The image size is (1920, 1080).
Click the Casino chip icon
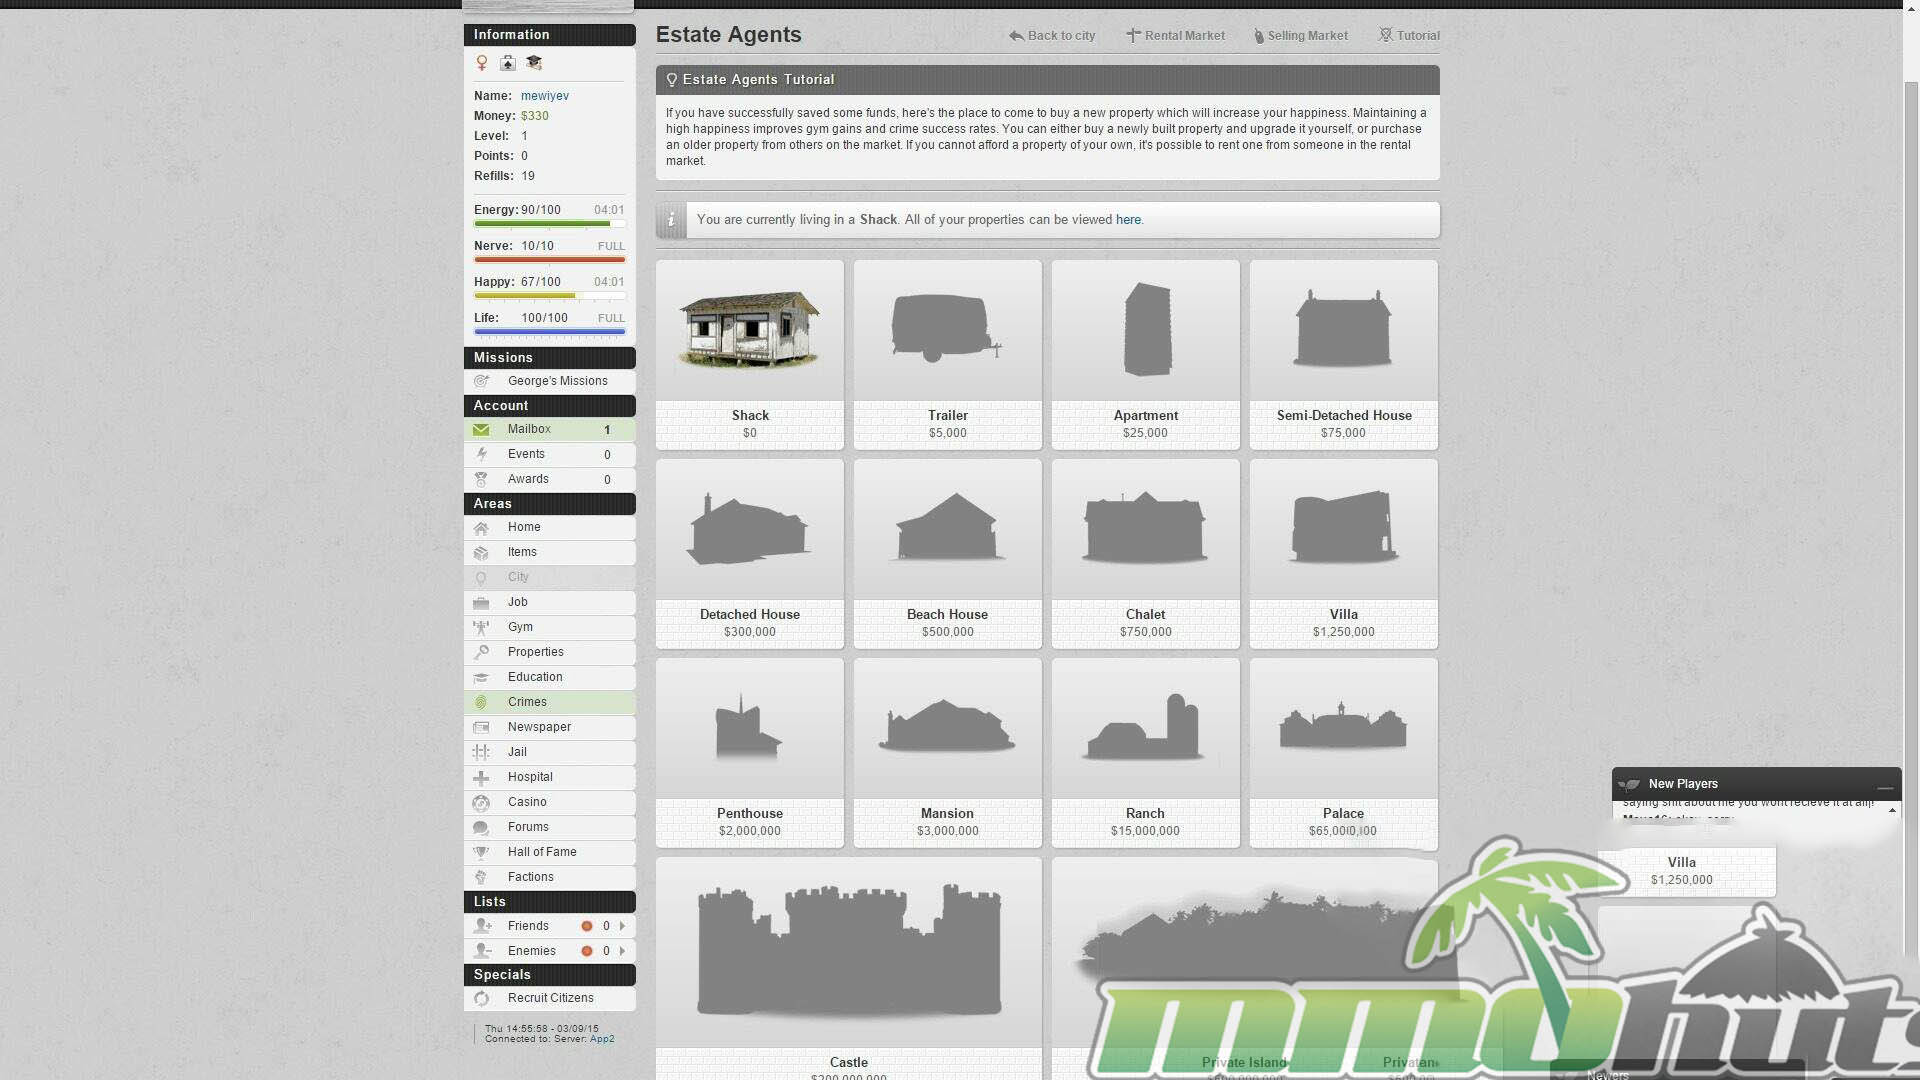click(481, 803)
